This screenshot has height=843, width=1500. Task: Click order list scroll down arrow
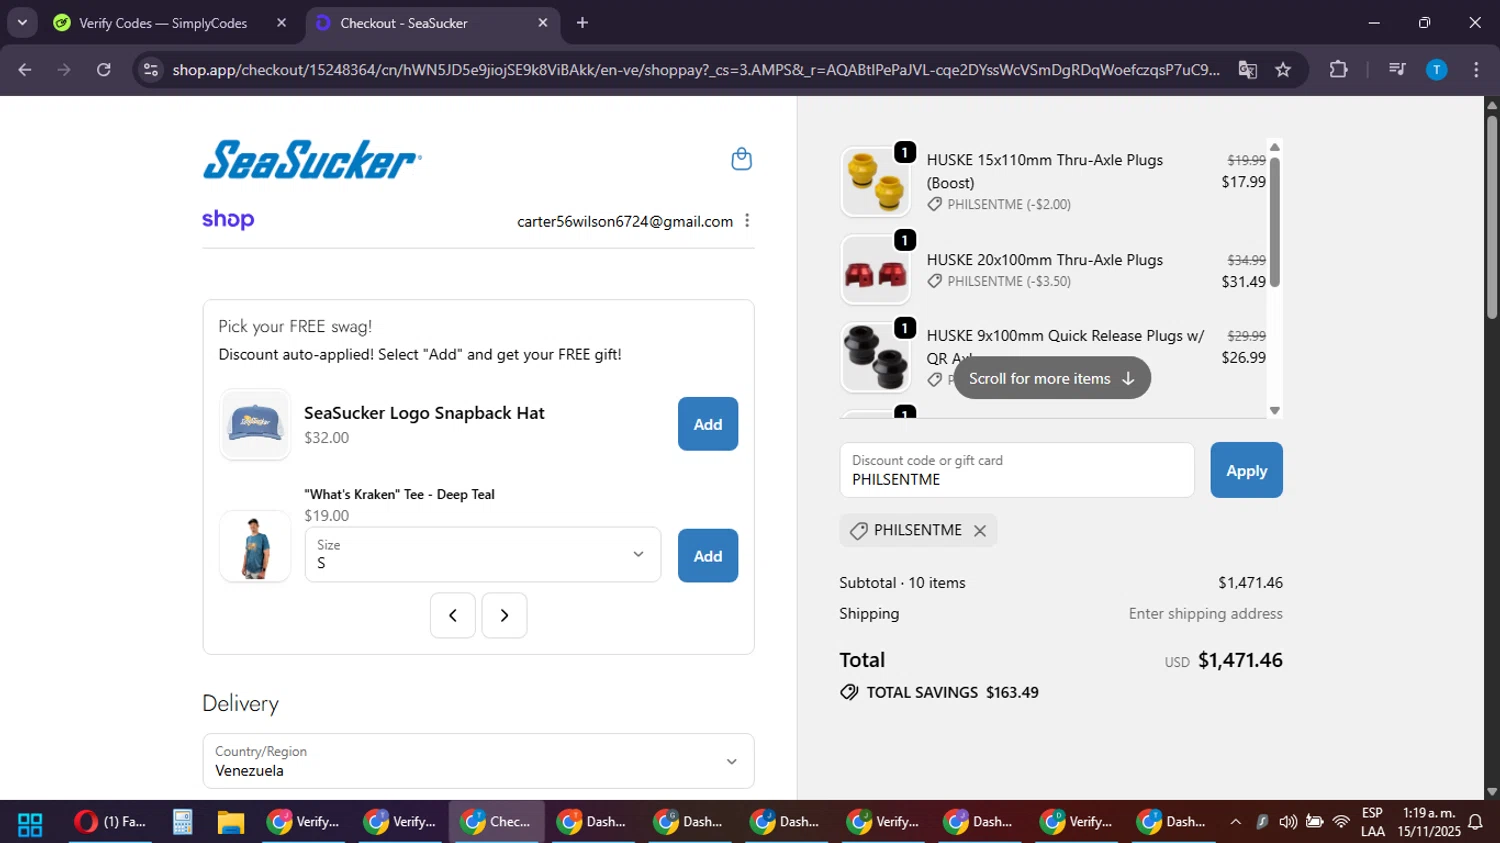pyautogui.click(x=1274, y=410)
